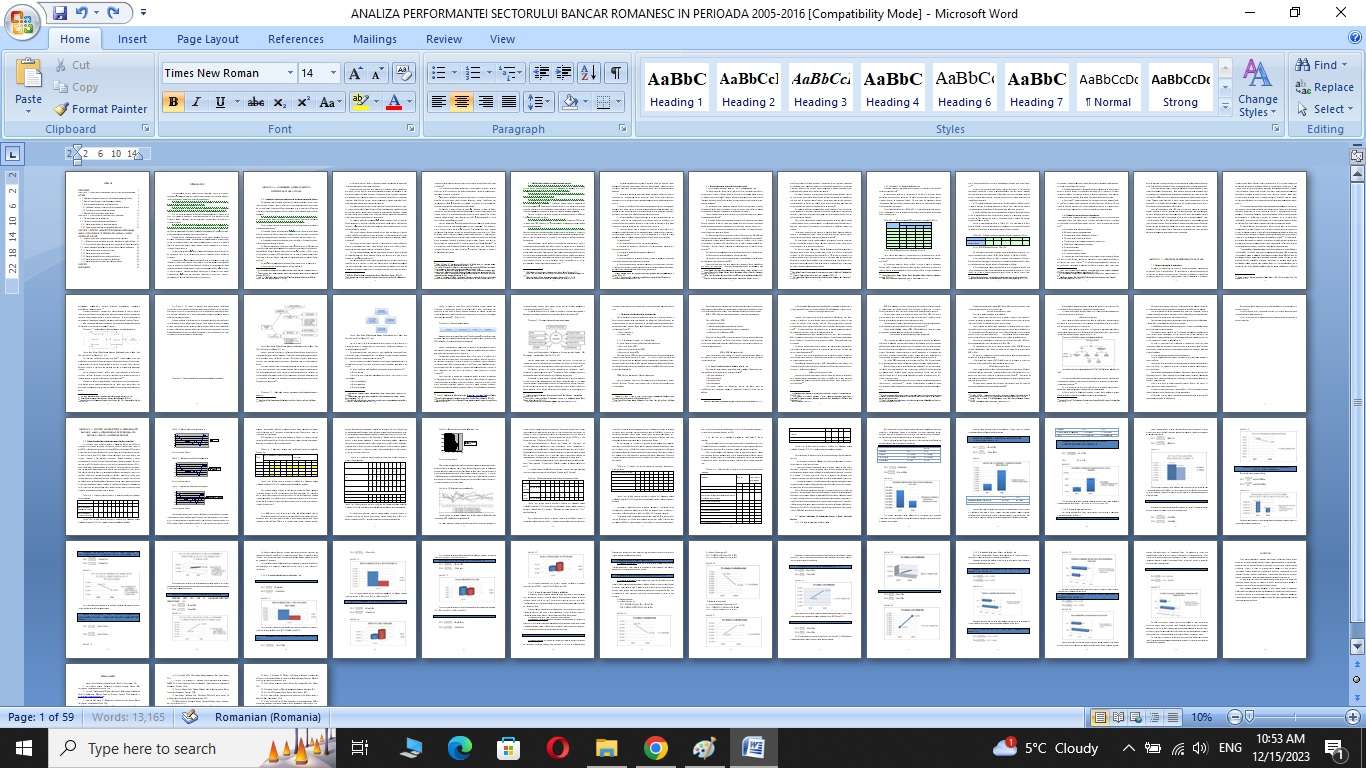Viewport: 1366px width, 768px height.
Task: Open the font size dropdown
Action: tap(333, 73)
